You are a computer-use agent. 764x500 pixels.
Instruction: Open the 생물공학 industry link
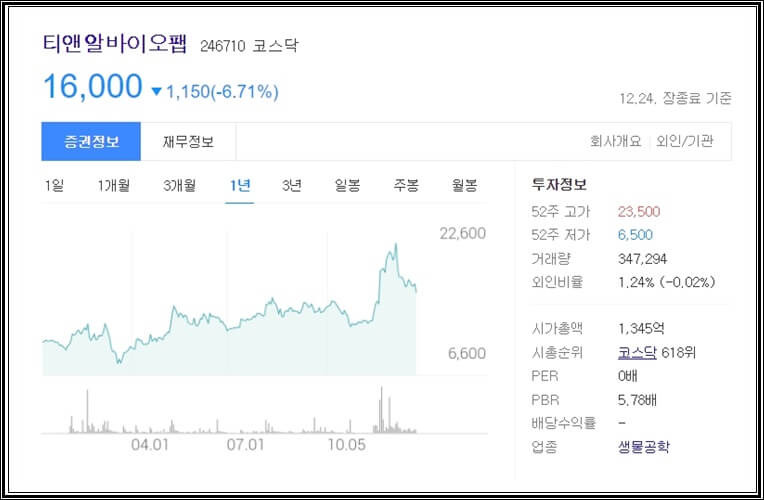645,446
